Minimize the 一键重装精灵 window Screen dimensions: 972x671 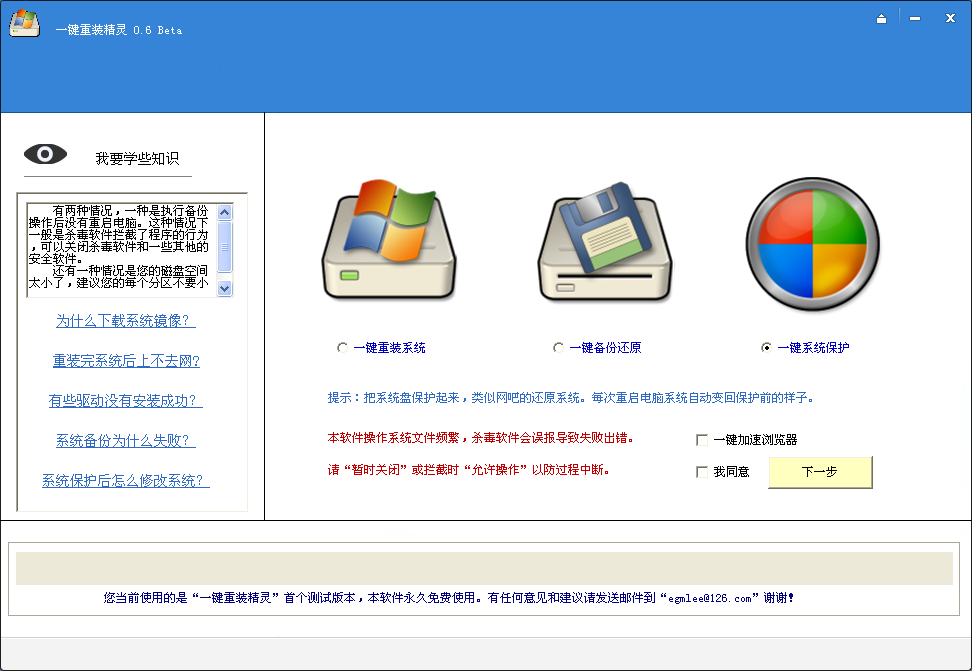point(915,19)
